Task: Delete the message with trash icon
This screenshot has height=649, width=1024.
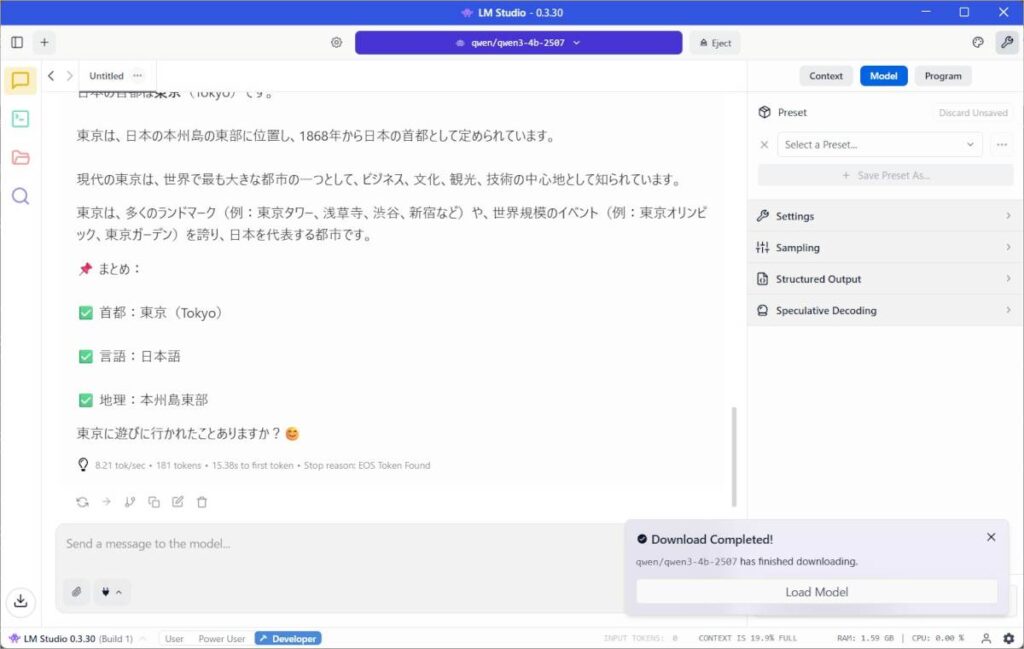Action: (202, 502)
